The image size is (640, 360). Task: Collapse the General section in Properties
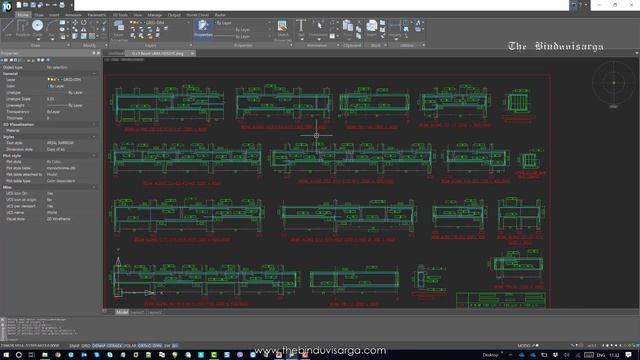click(x=94, y=73)
